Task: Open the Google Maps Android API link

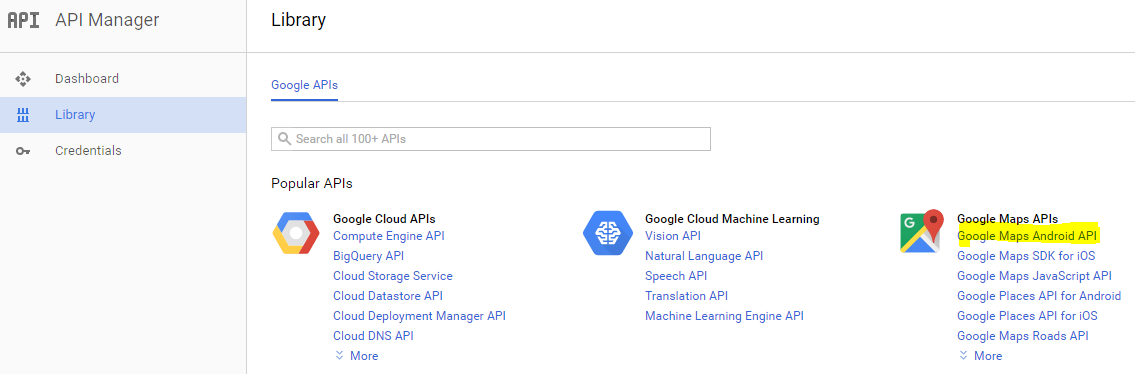Action: tap(1027, 236)
